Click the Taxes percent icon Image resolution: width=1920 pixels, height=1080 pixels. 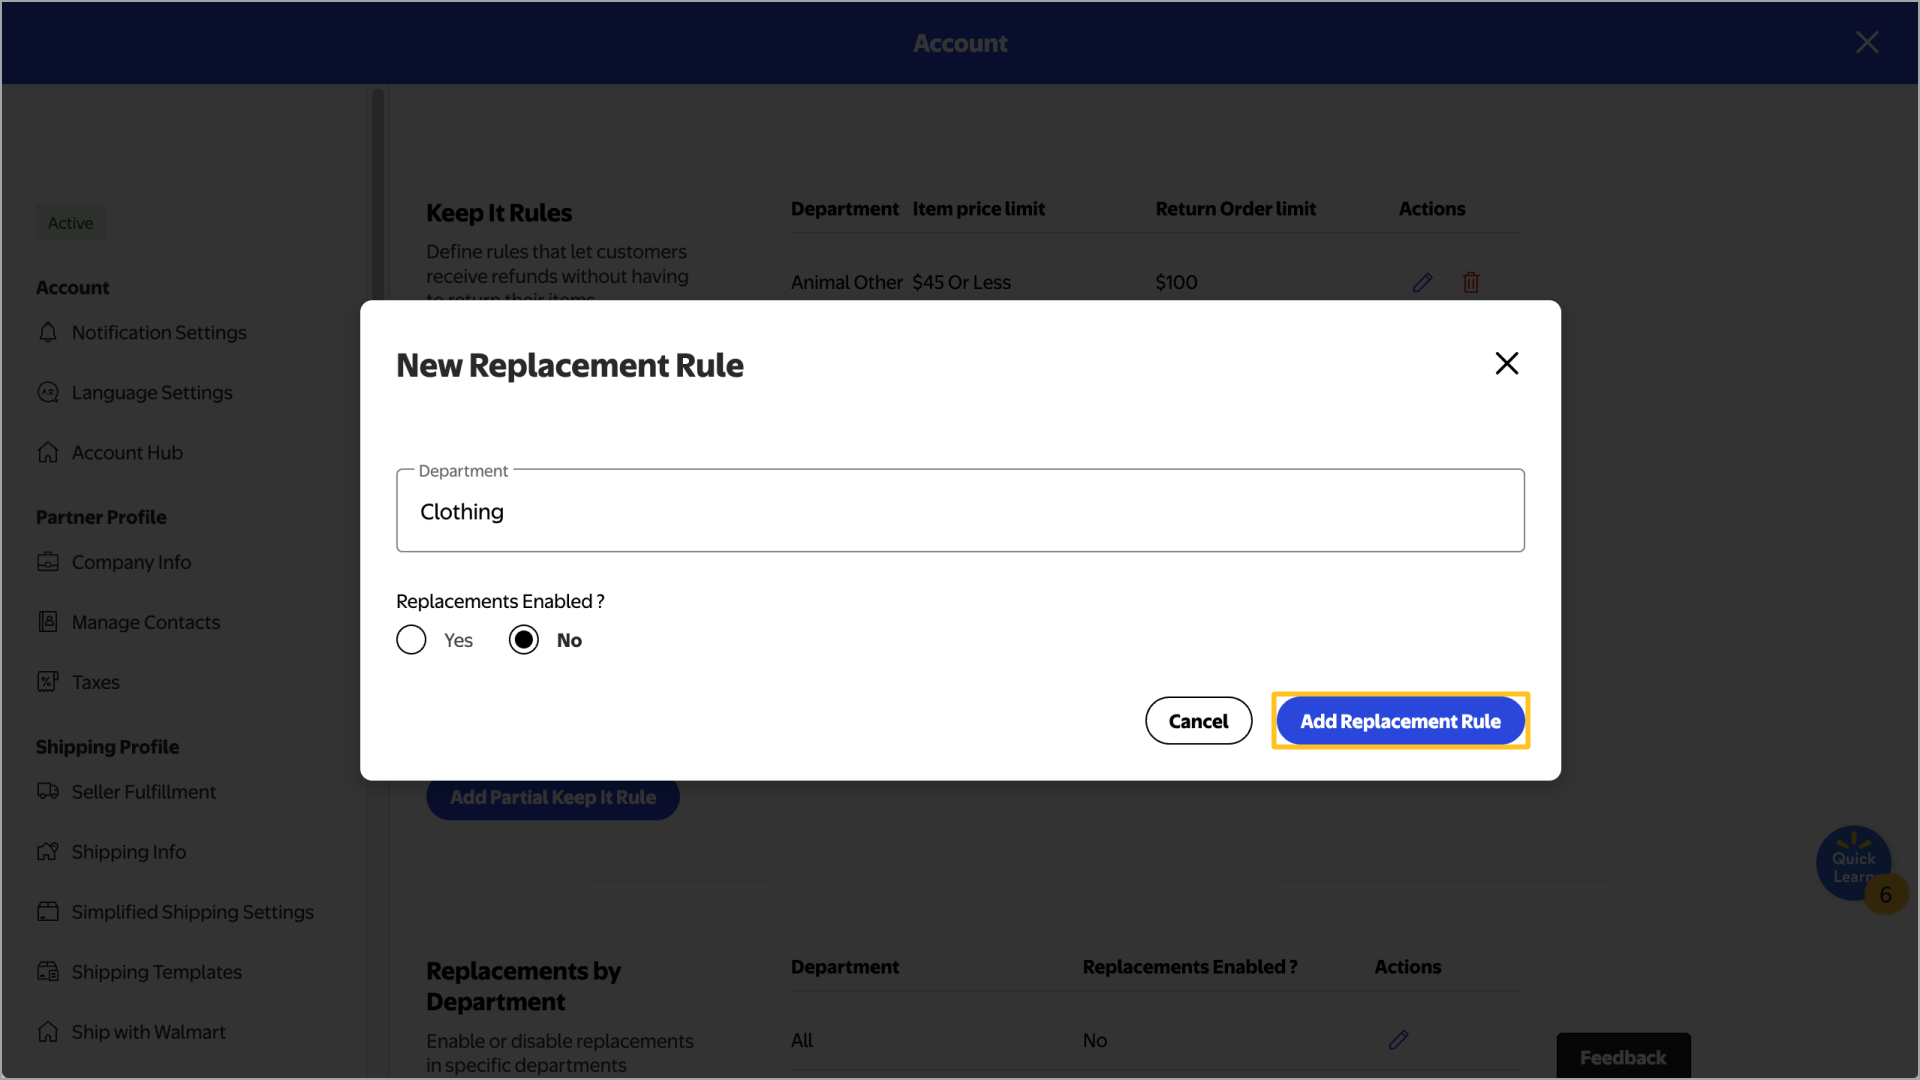pos(48,682)
